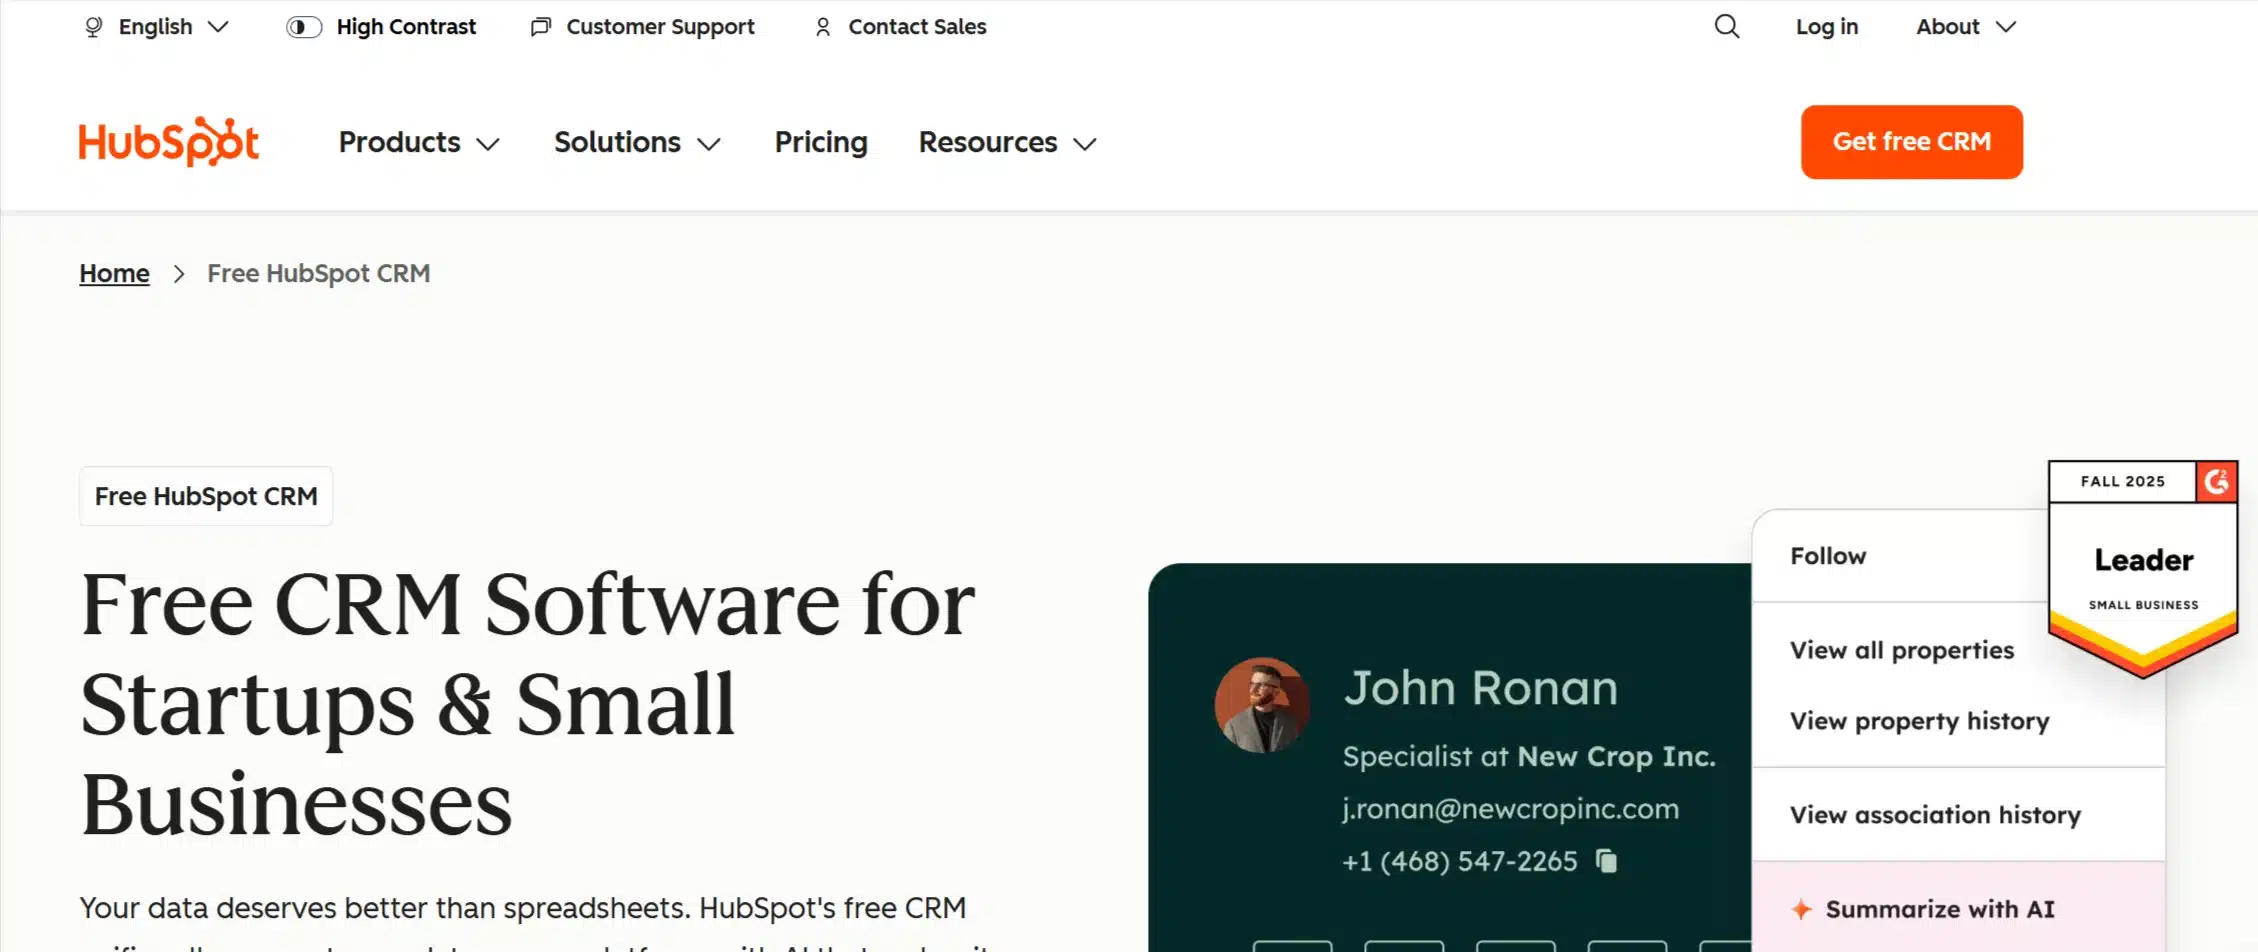
Task: Toggle the High Contrast switch
Action: (304, 27)
